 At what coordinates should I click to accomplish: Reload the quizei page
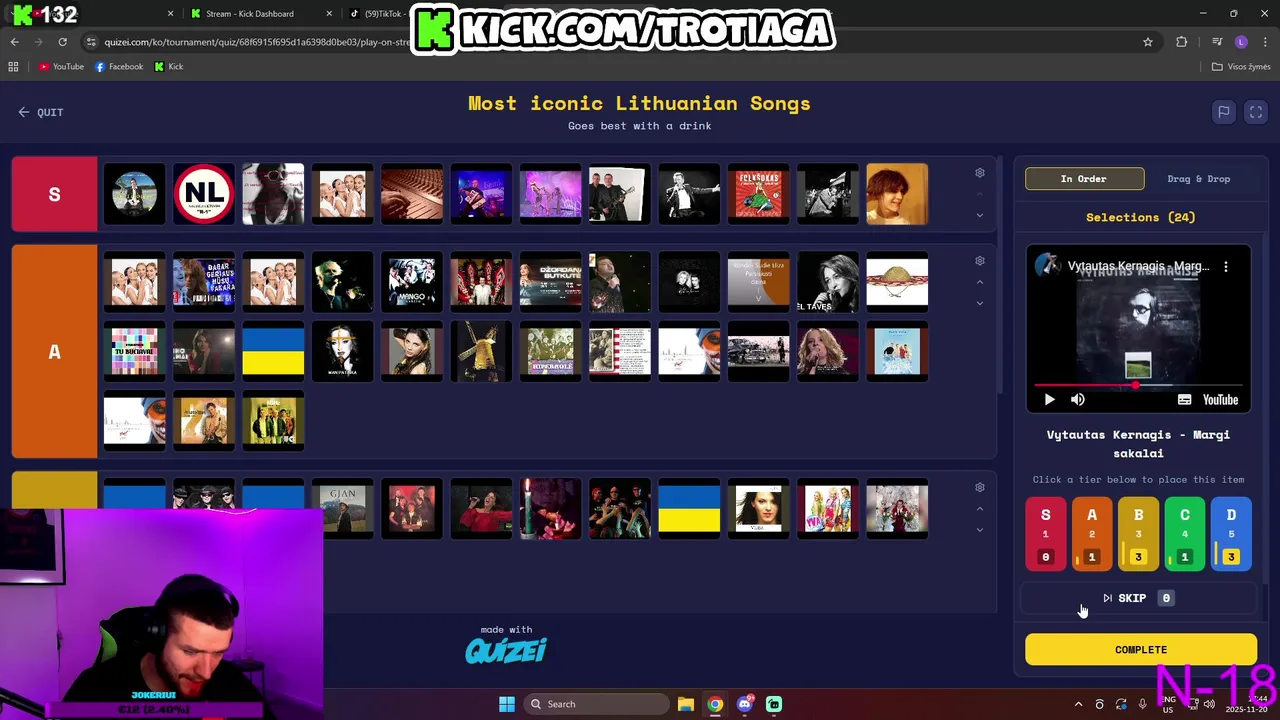(x=62, y=42)
